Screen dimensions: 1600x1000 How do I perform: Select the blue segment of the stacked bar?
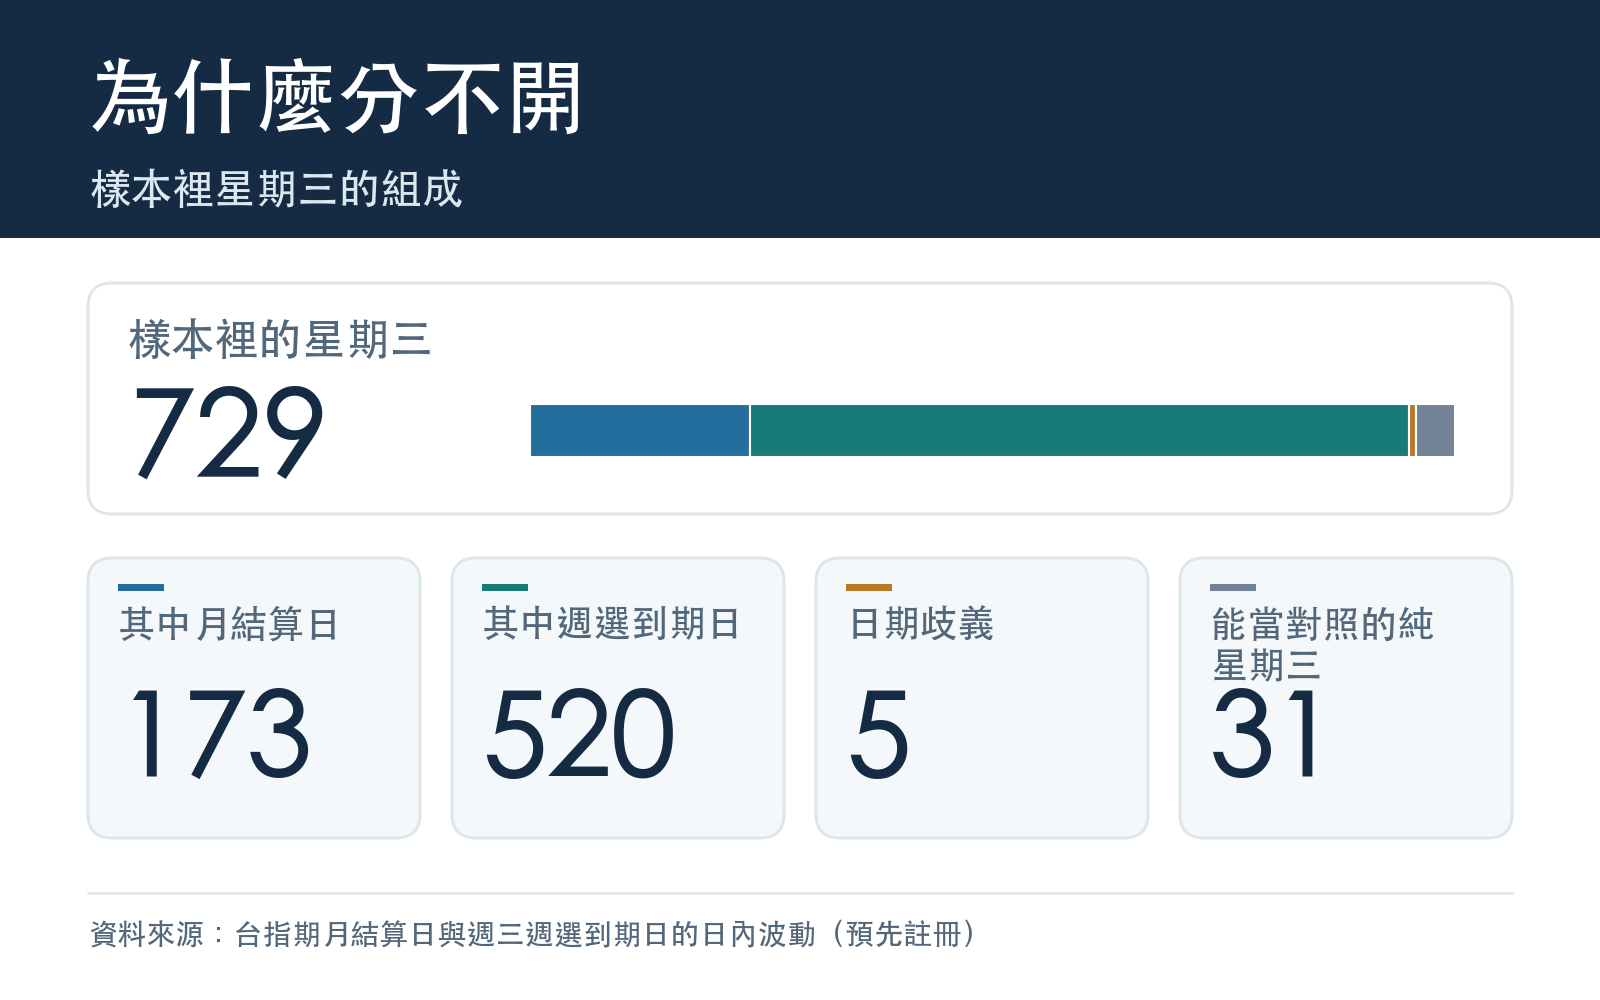(640, 431)
